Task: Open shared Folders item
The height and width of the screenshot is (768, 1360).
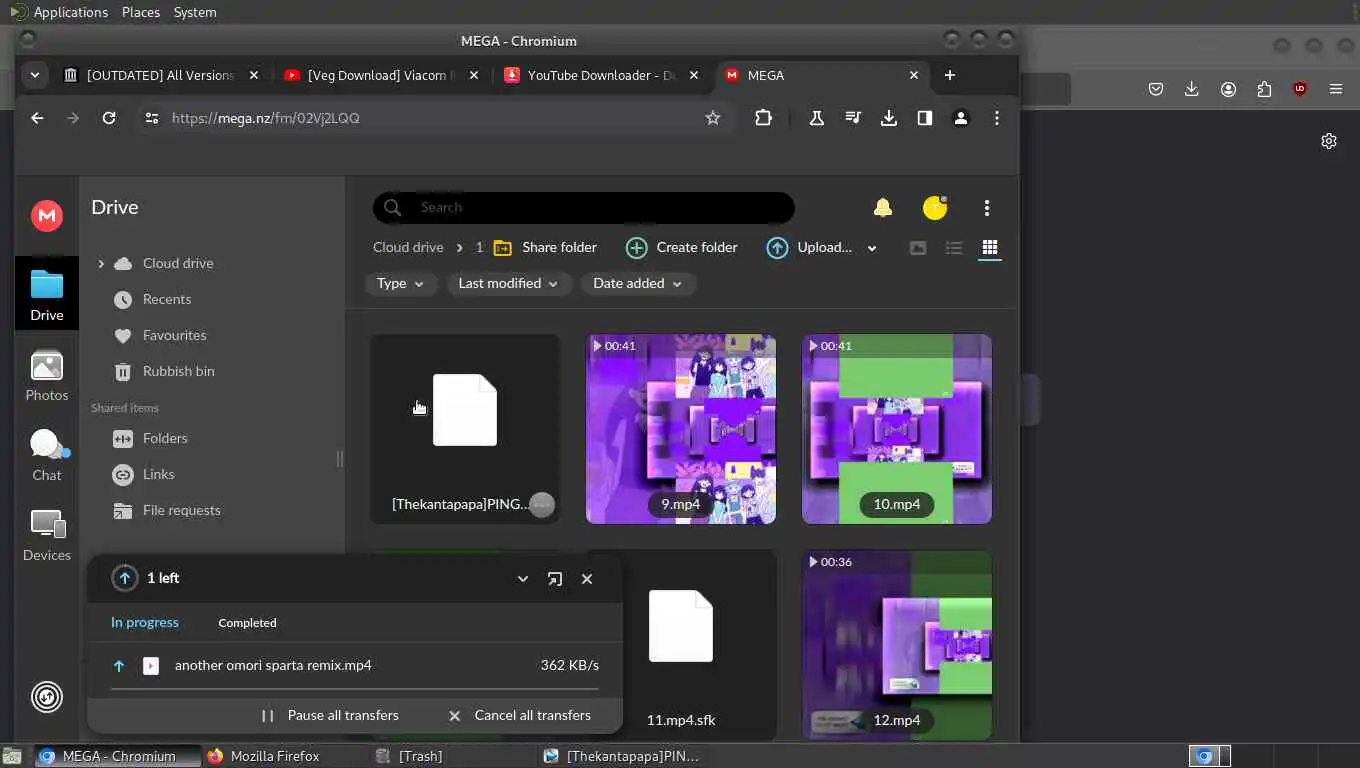Action: [x=165, y=439]
